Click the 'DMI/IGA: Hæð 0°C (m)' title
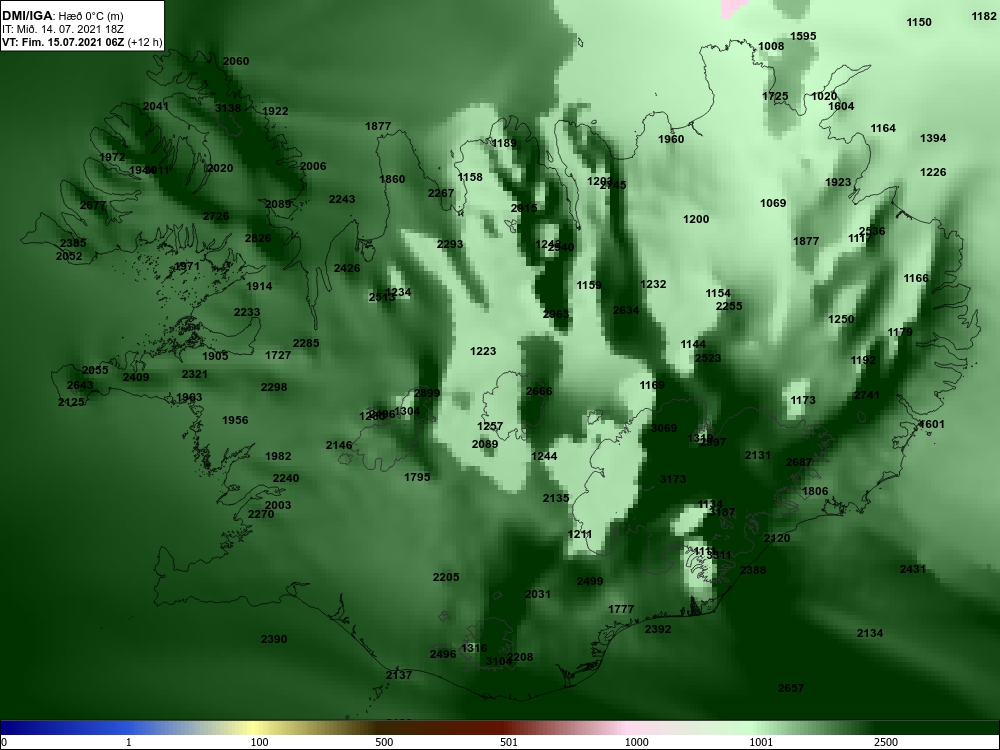This screenshot has width=1000, height=750. (x=62, y=16)
